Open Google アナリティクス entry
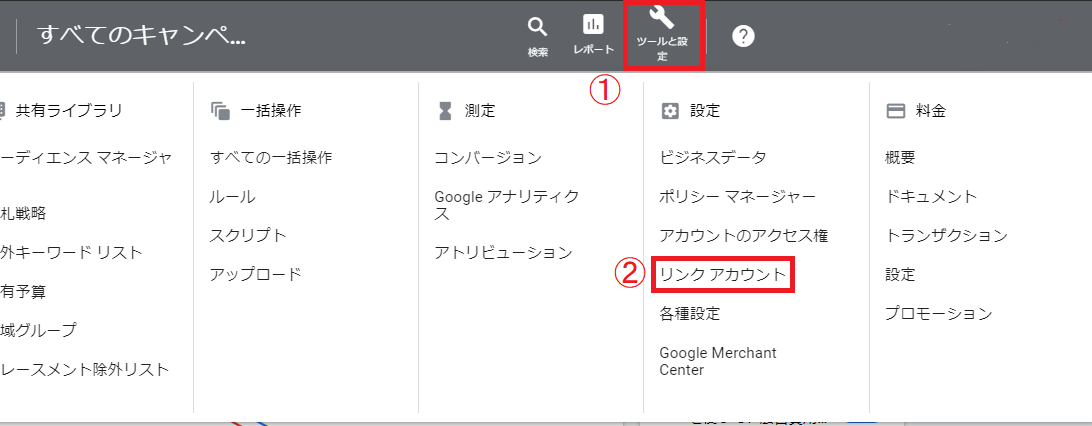The image size is (1092, 426). pos(506,205)
